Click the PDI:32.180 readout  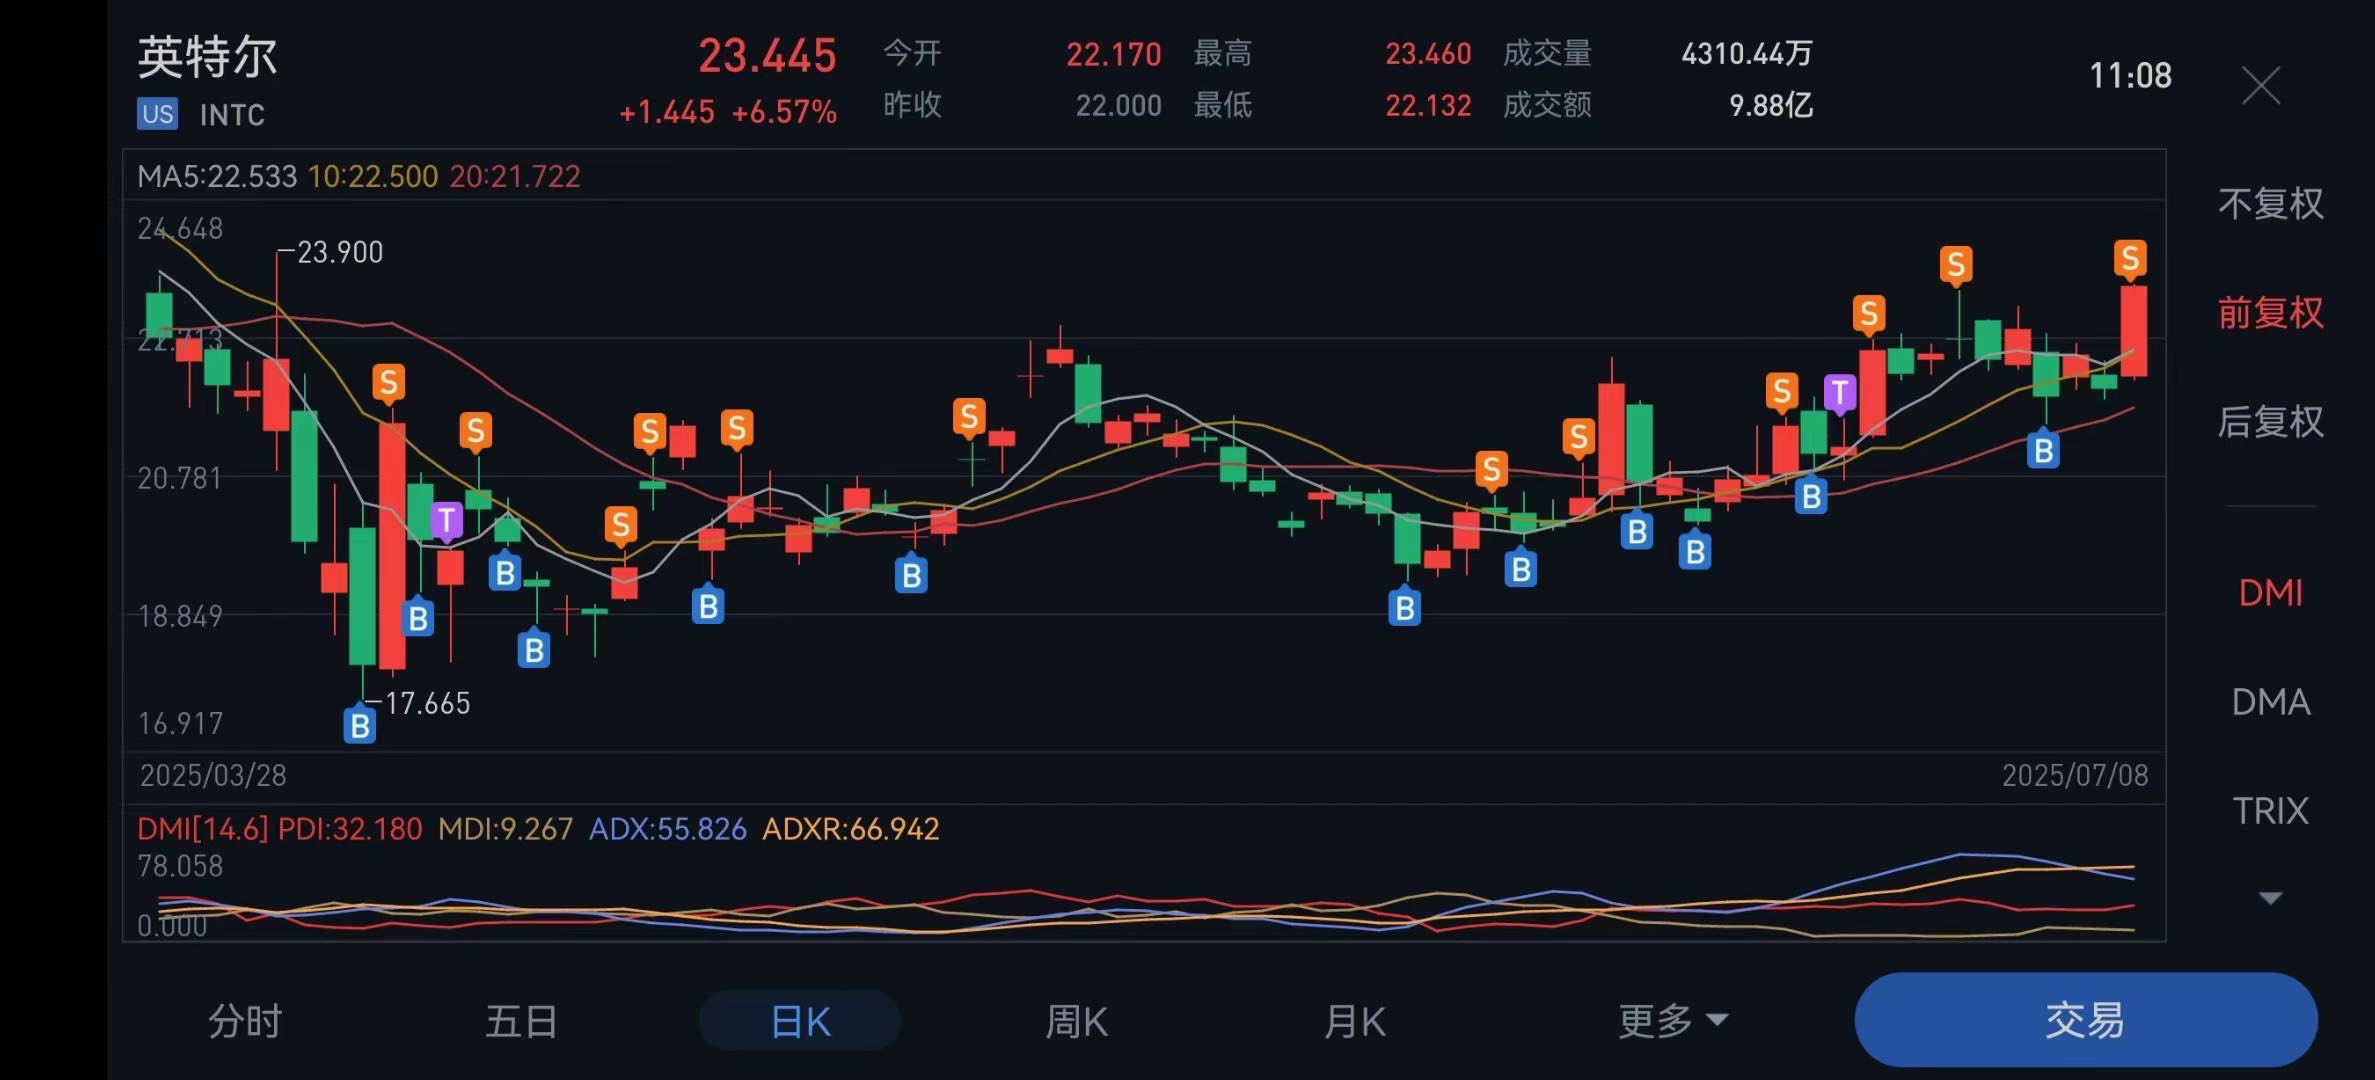tap(350, 829)
